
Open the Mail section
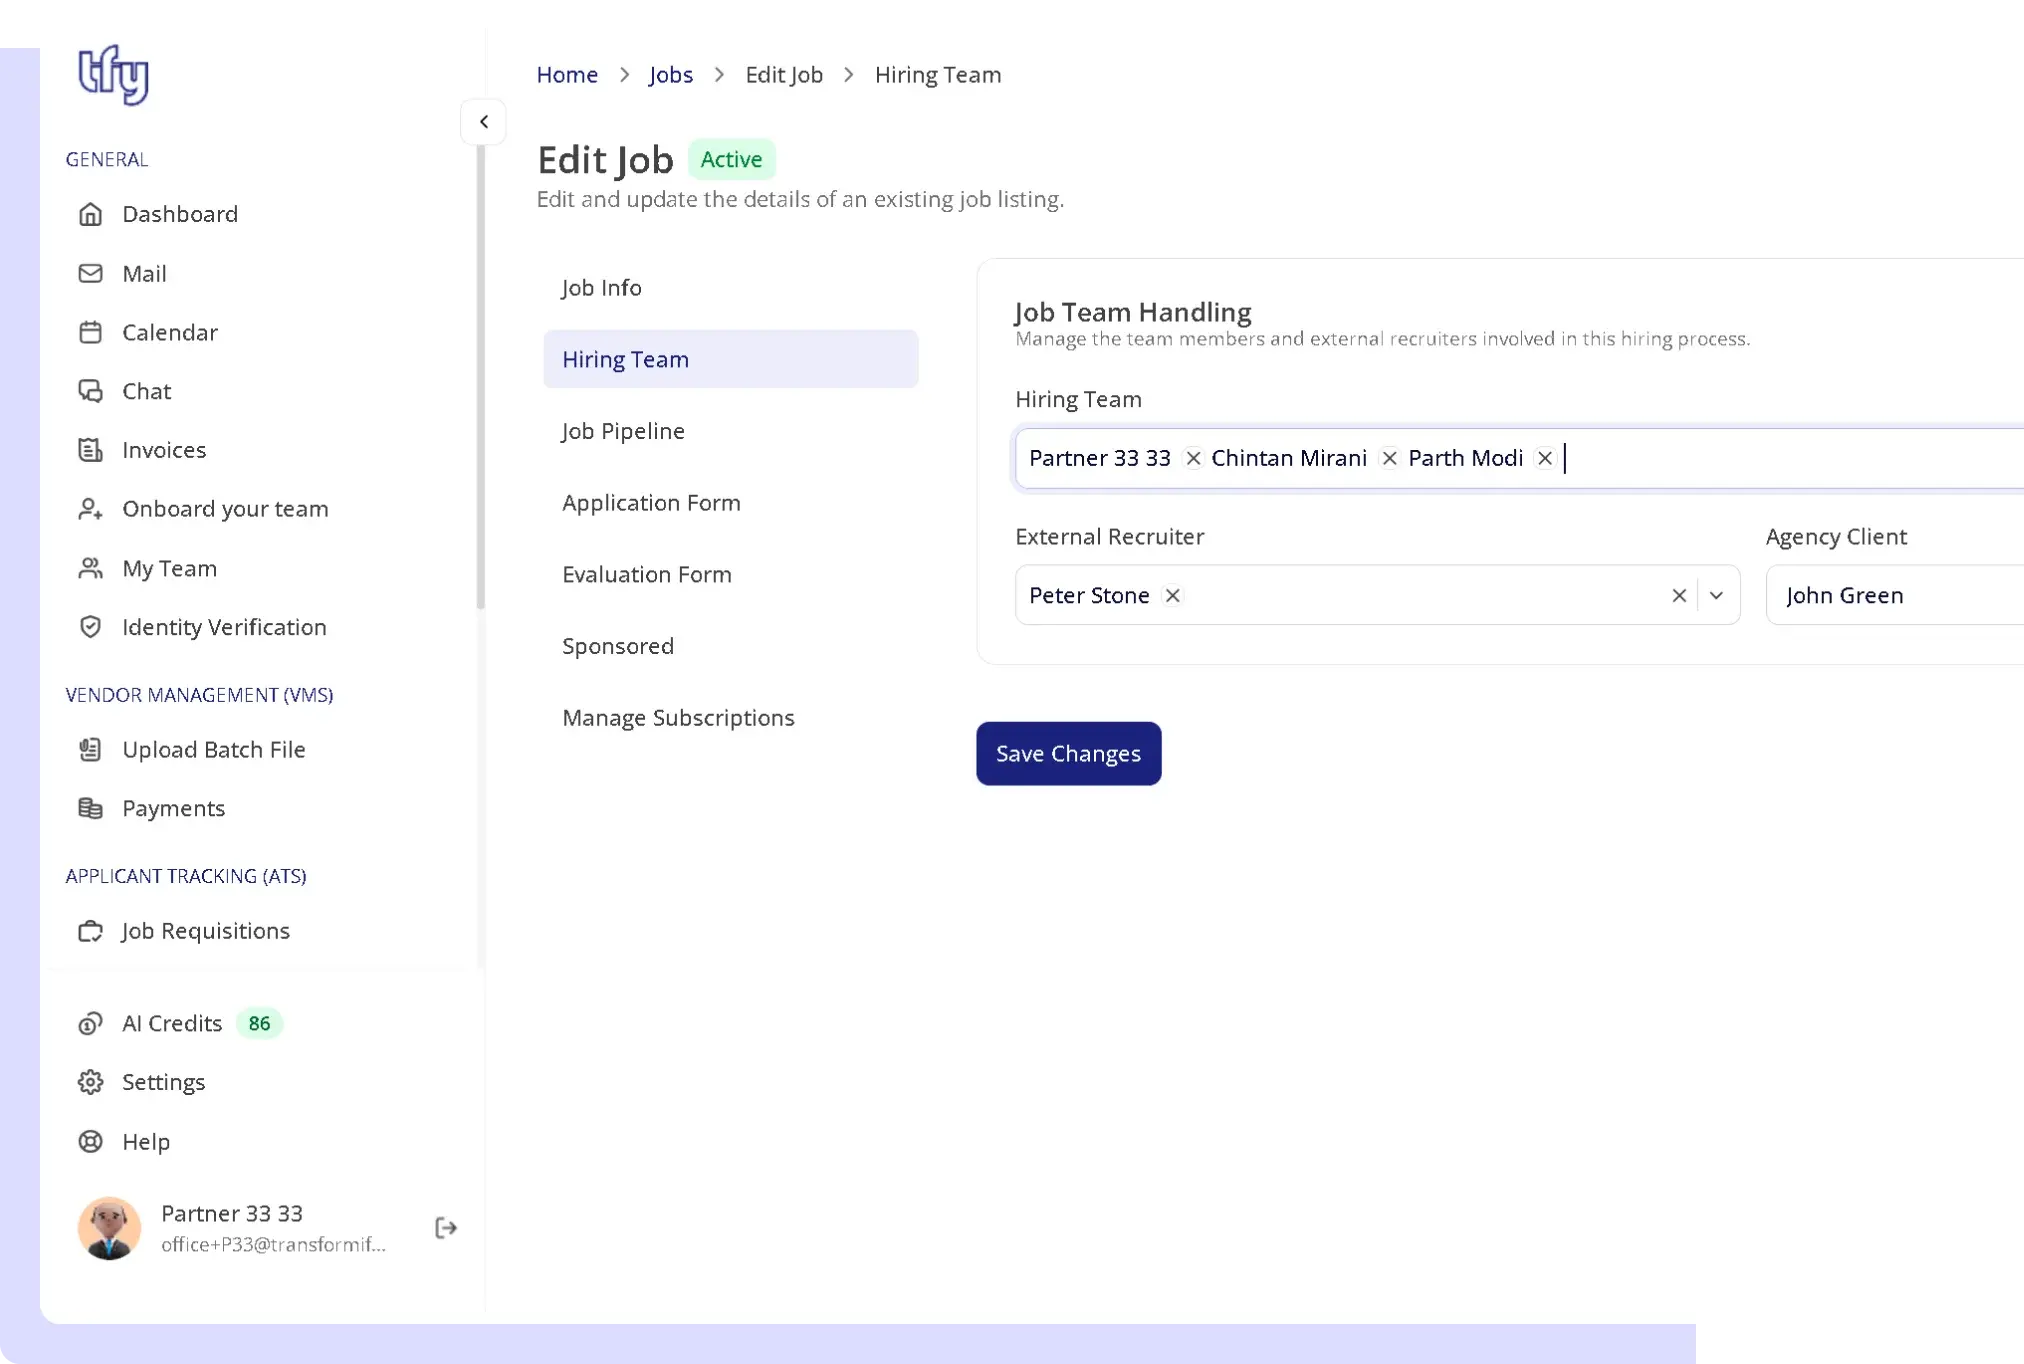[x=144, y=273]
